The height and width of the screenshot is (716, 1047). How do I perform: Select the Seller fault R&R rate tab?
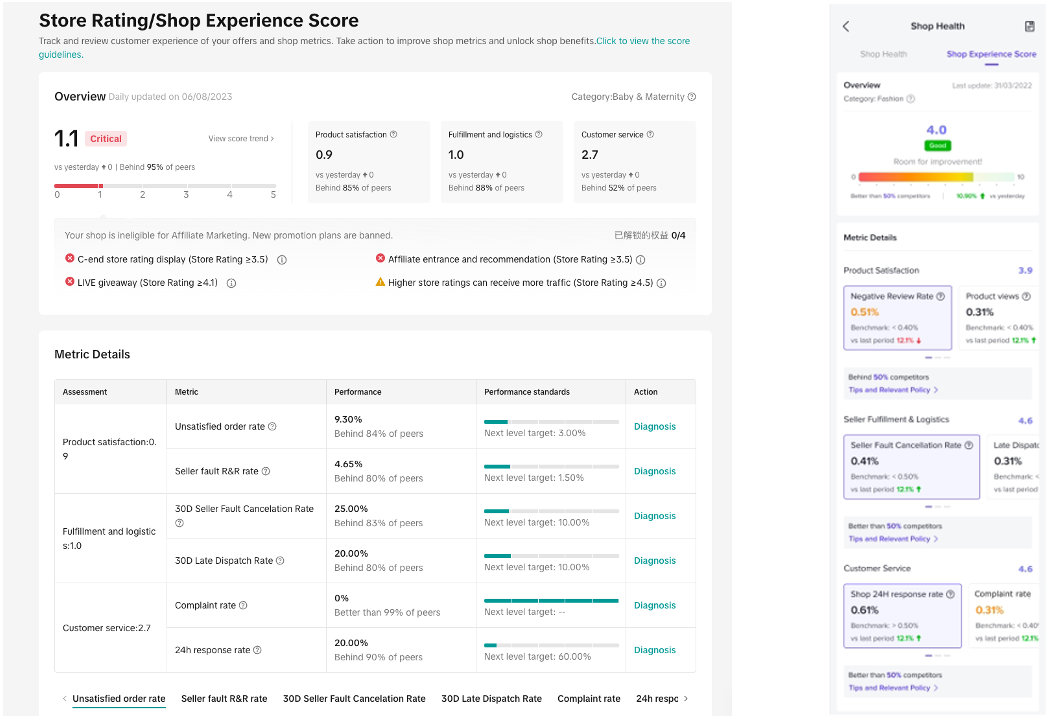[224, 699]
